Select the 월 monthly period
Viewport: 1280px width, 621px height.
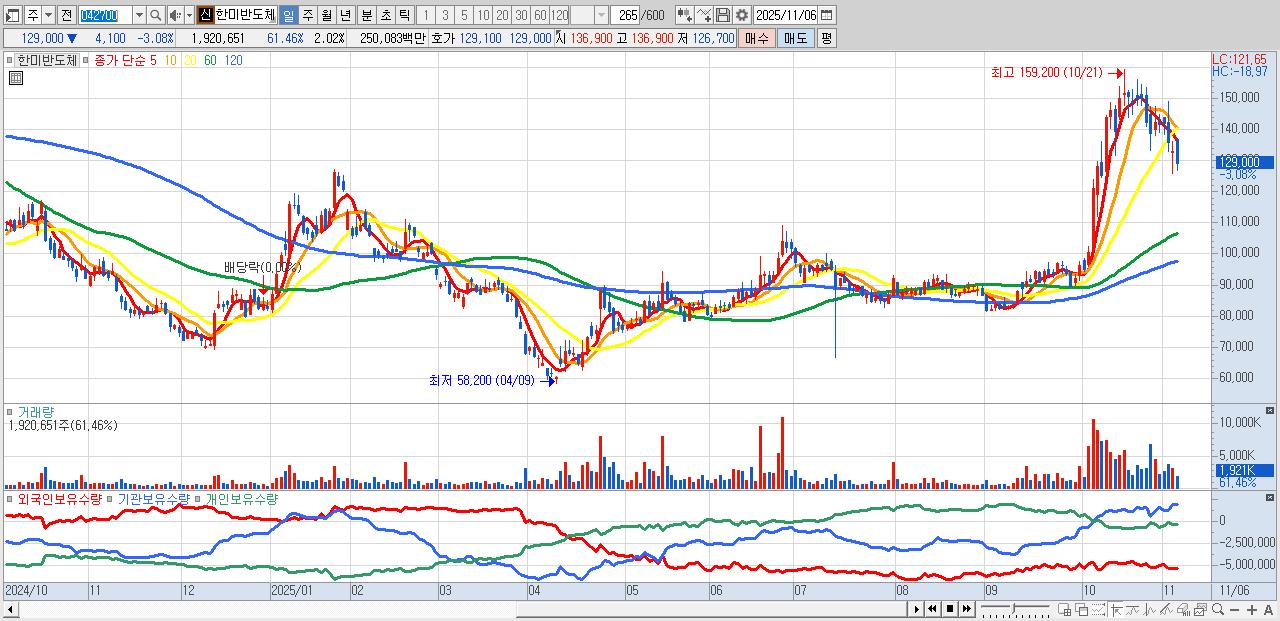tap(326, 15)
